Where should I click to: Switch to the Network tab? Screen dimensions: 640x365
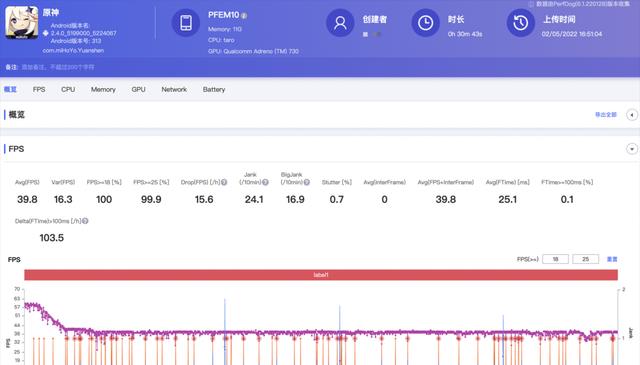(x=174, y=89)
